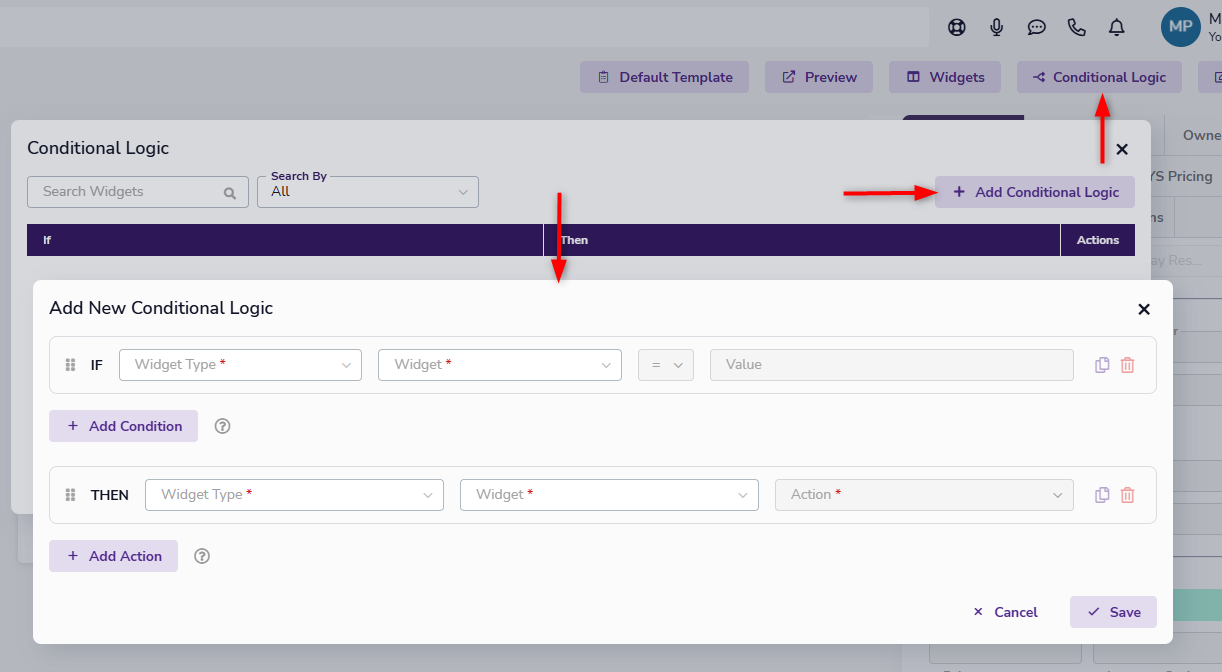This screenshot has width=1222, height=672.
Task: Duplicate the IF condition row
Action: (1102, 365)
